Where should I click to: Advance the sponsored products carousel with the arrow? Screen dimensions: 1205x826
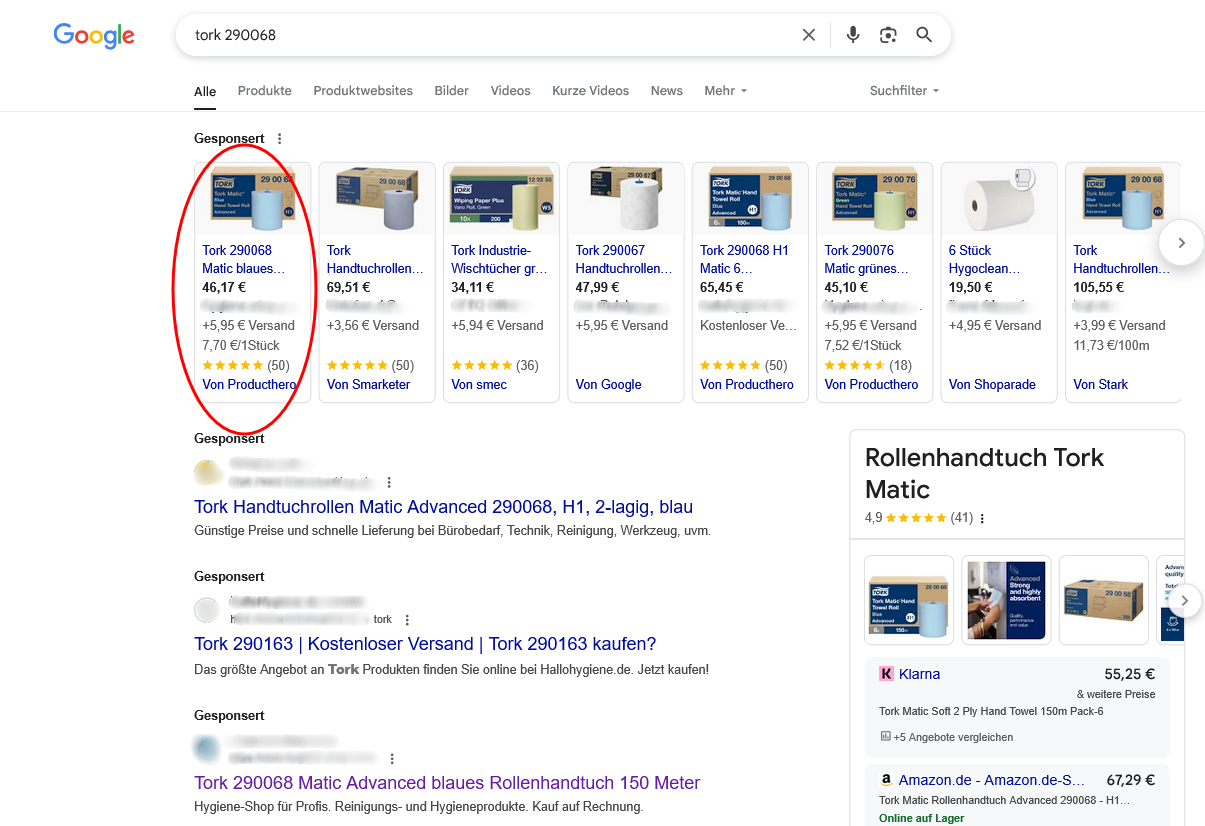pos(1181,242)
